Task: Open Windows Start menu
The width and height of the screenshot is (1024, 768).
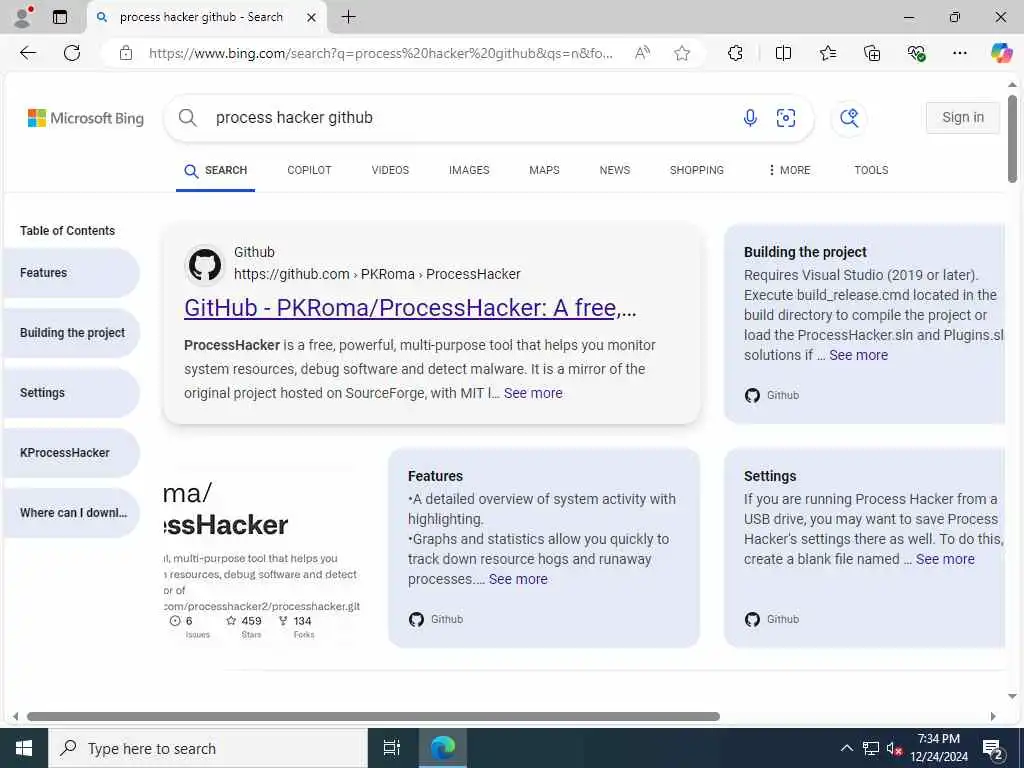Action: [x=24, y=748]
